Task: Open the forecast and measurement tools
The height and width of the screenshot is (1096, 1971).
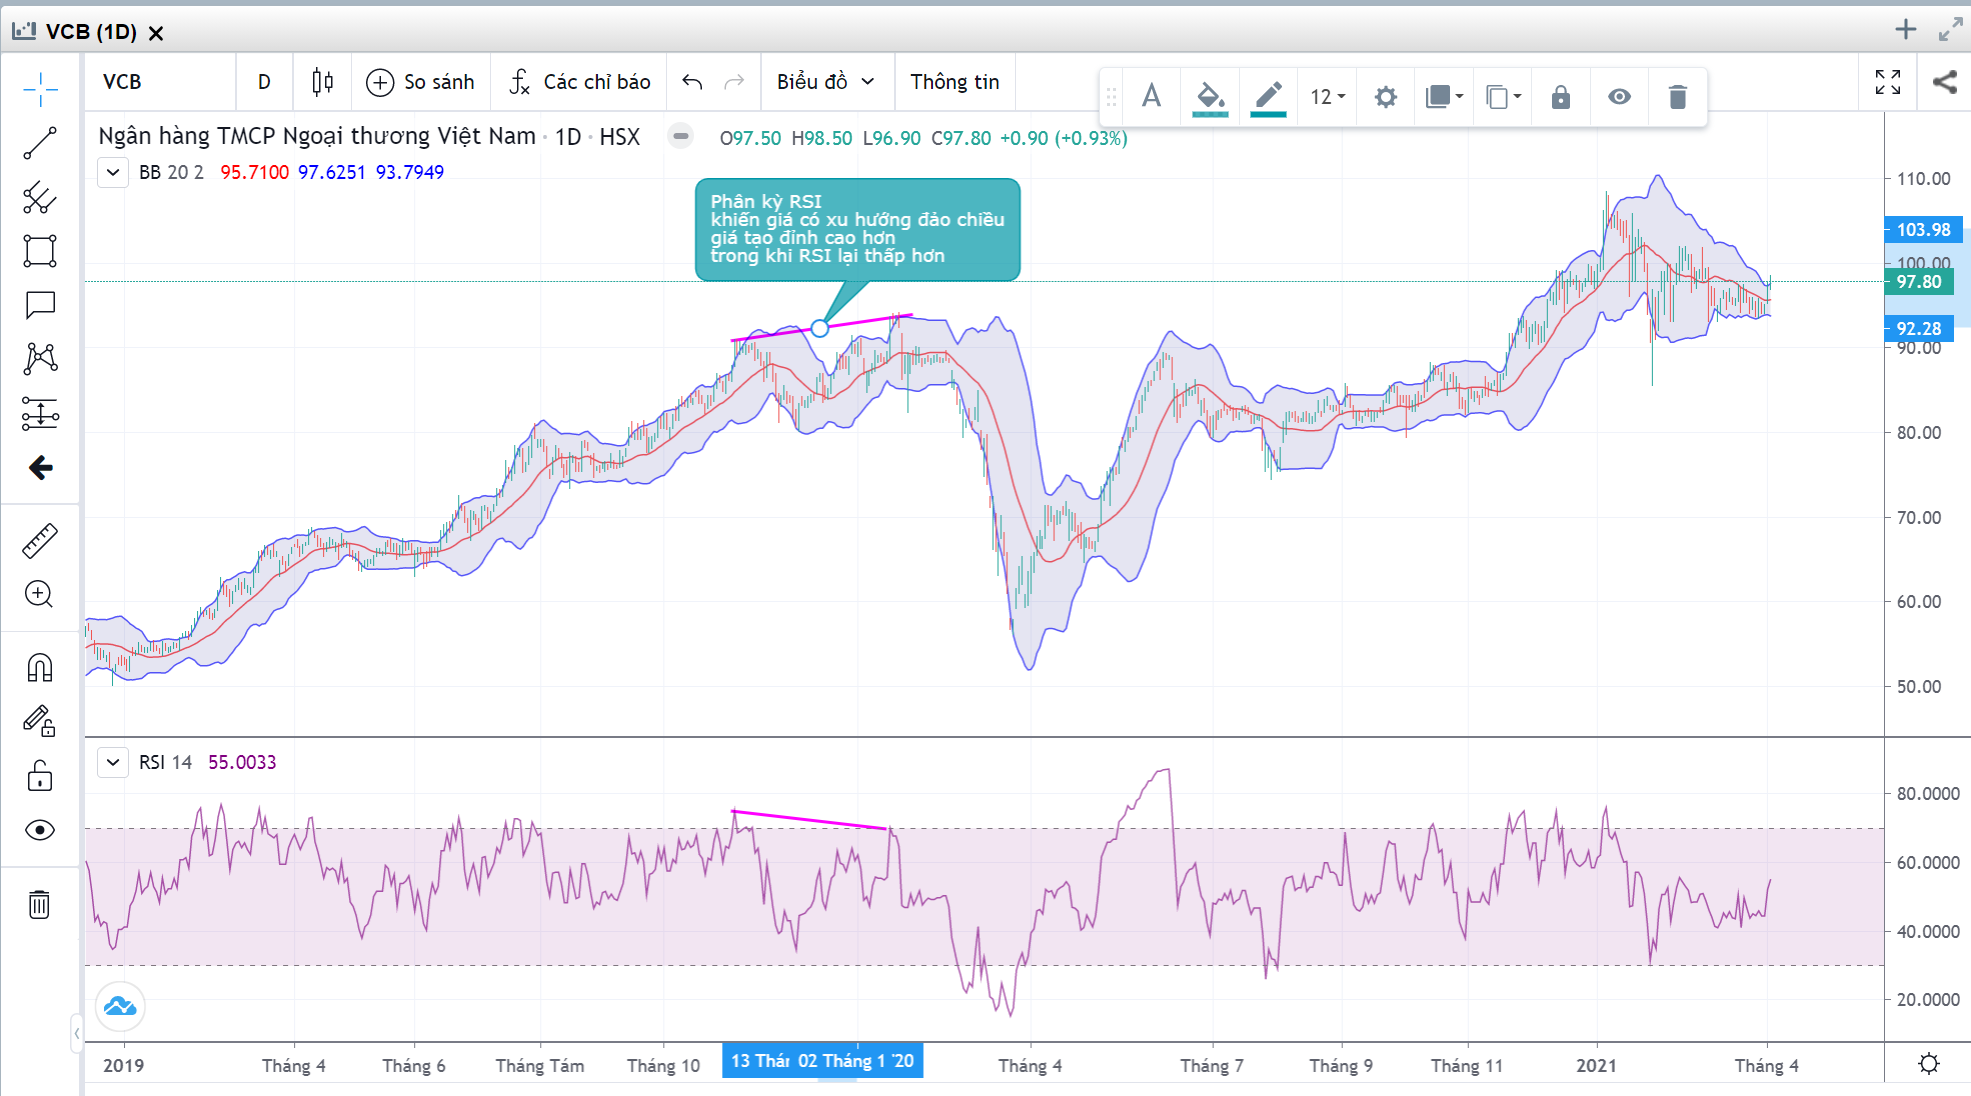Action: point(40,413)
